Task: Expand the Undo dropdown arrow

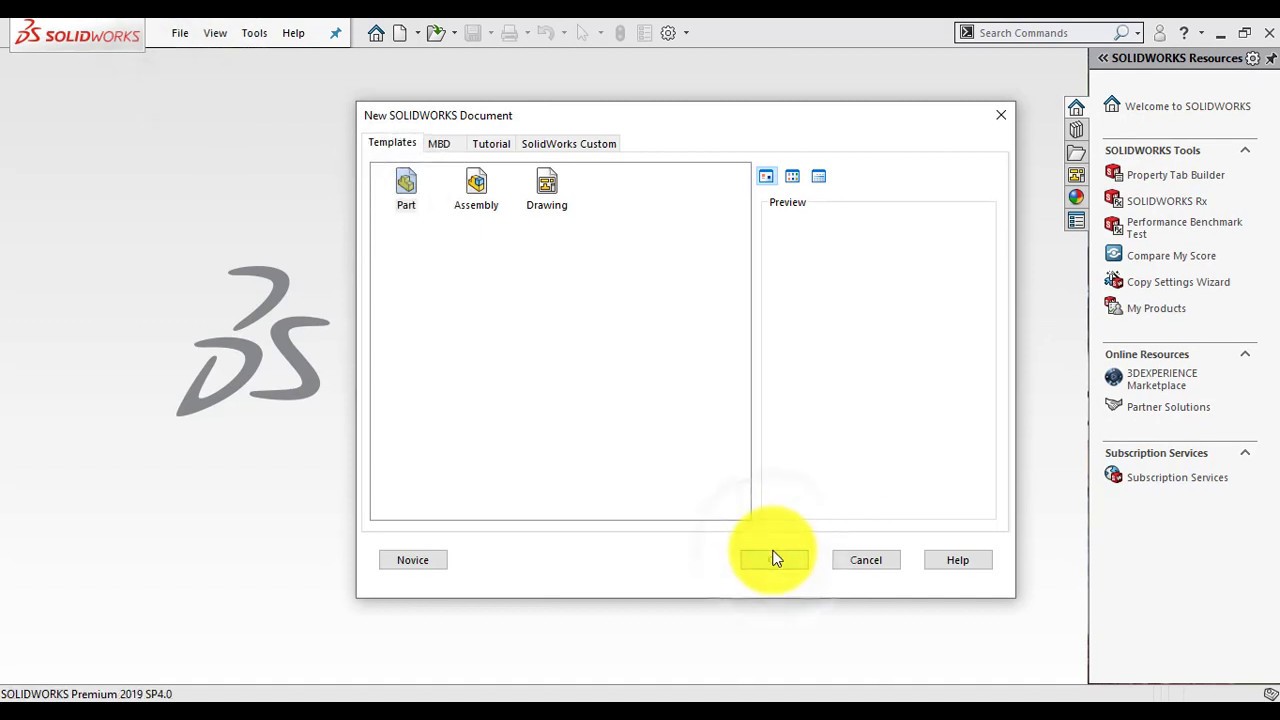Action: pyautogui.click(x=563, y=33)
